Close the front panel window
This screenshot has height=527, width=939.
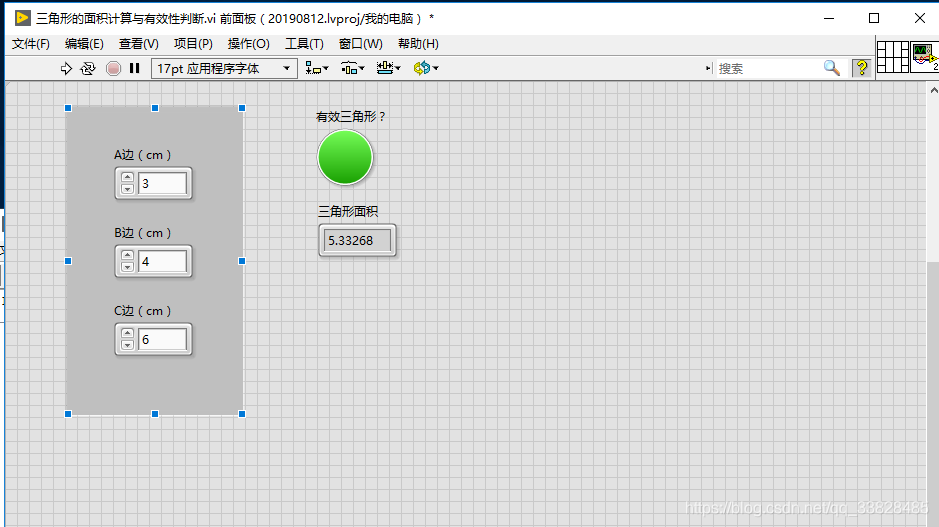pos(920,18)
